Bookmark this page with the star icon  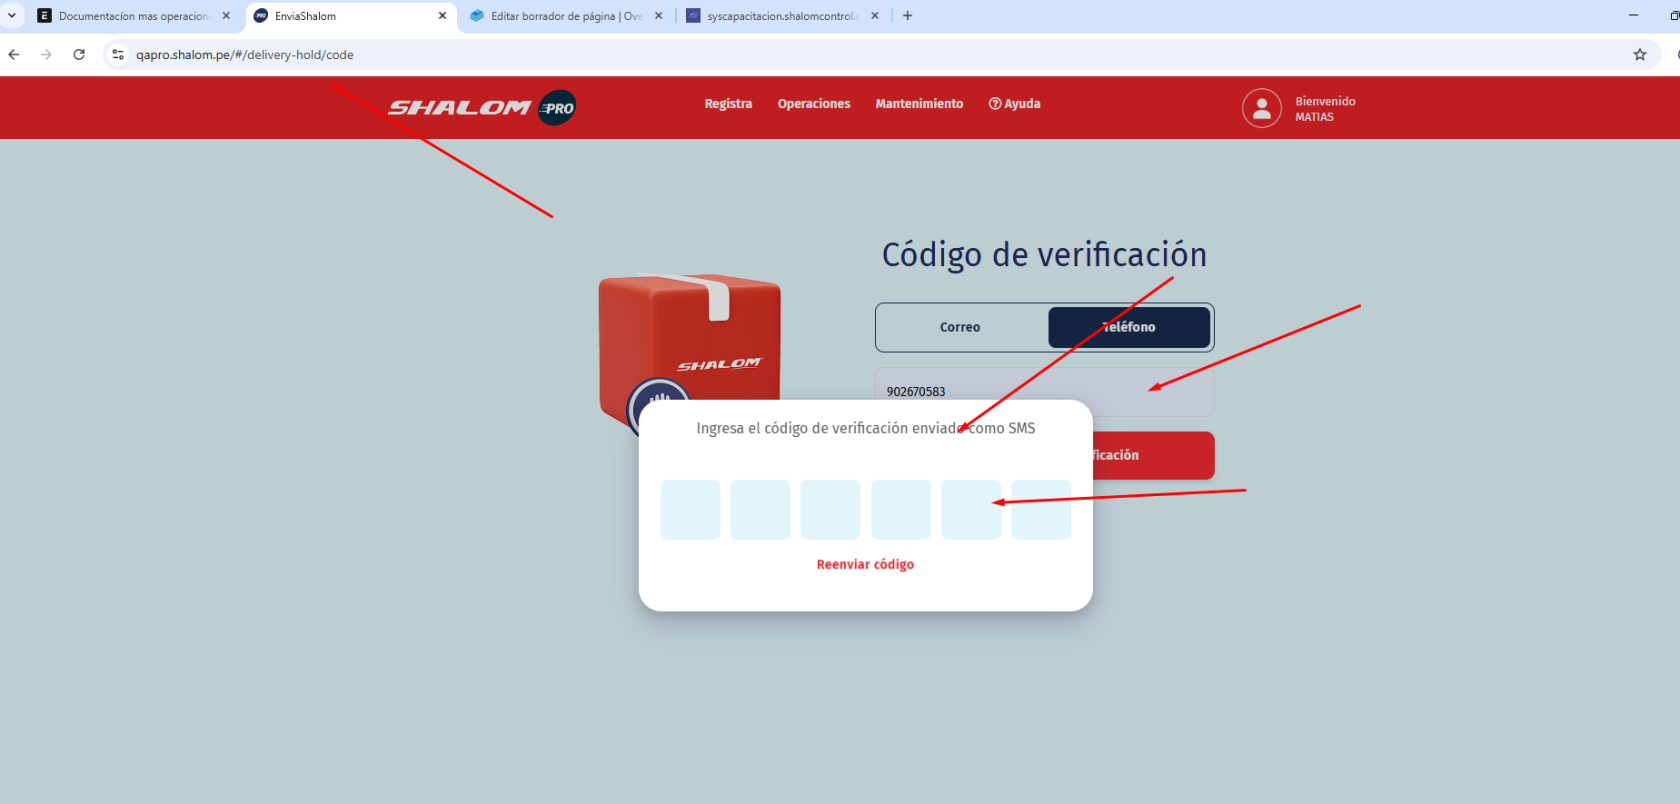pyautogui.click(x=1640, y=55)
